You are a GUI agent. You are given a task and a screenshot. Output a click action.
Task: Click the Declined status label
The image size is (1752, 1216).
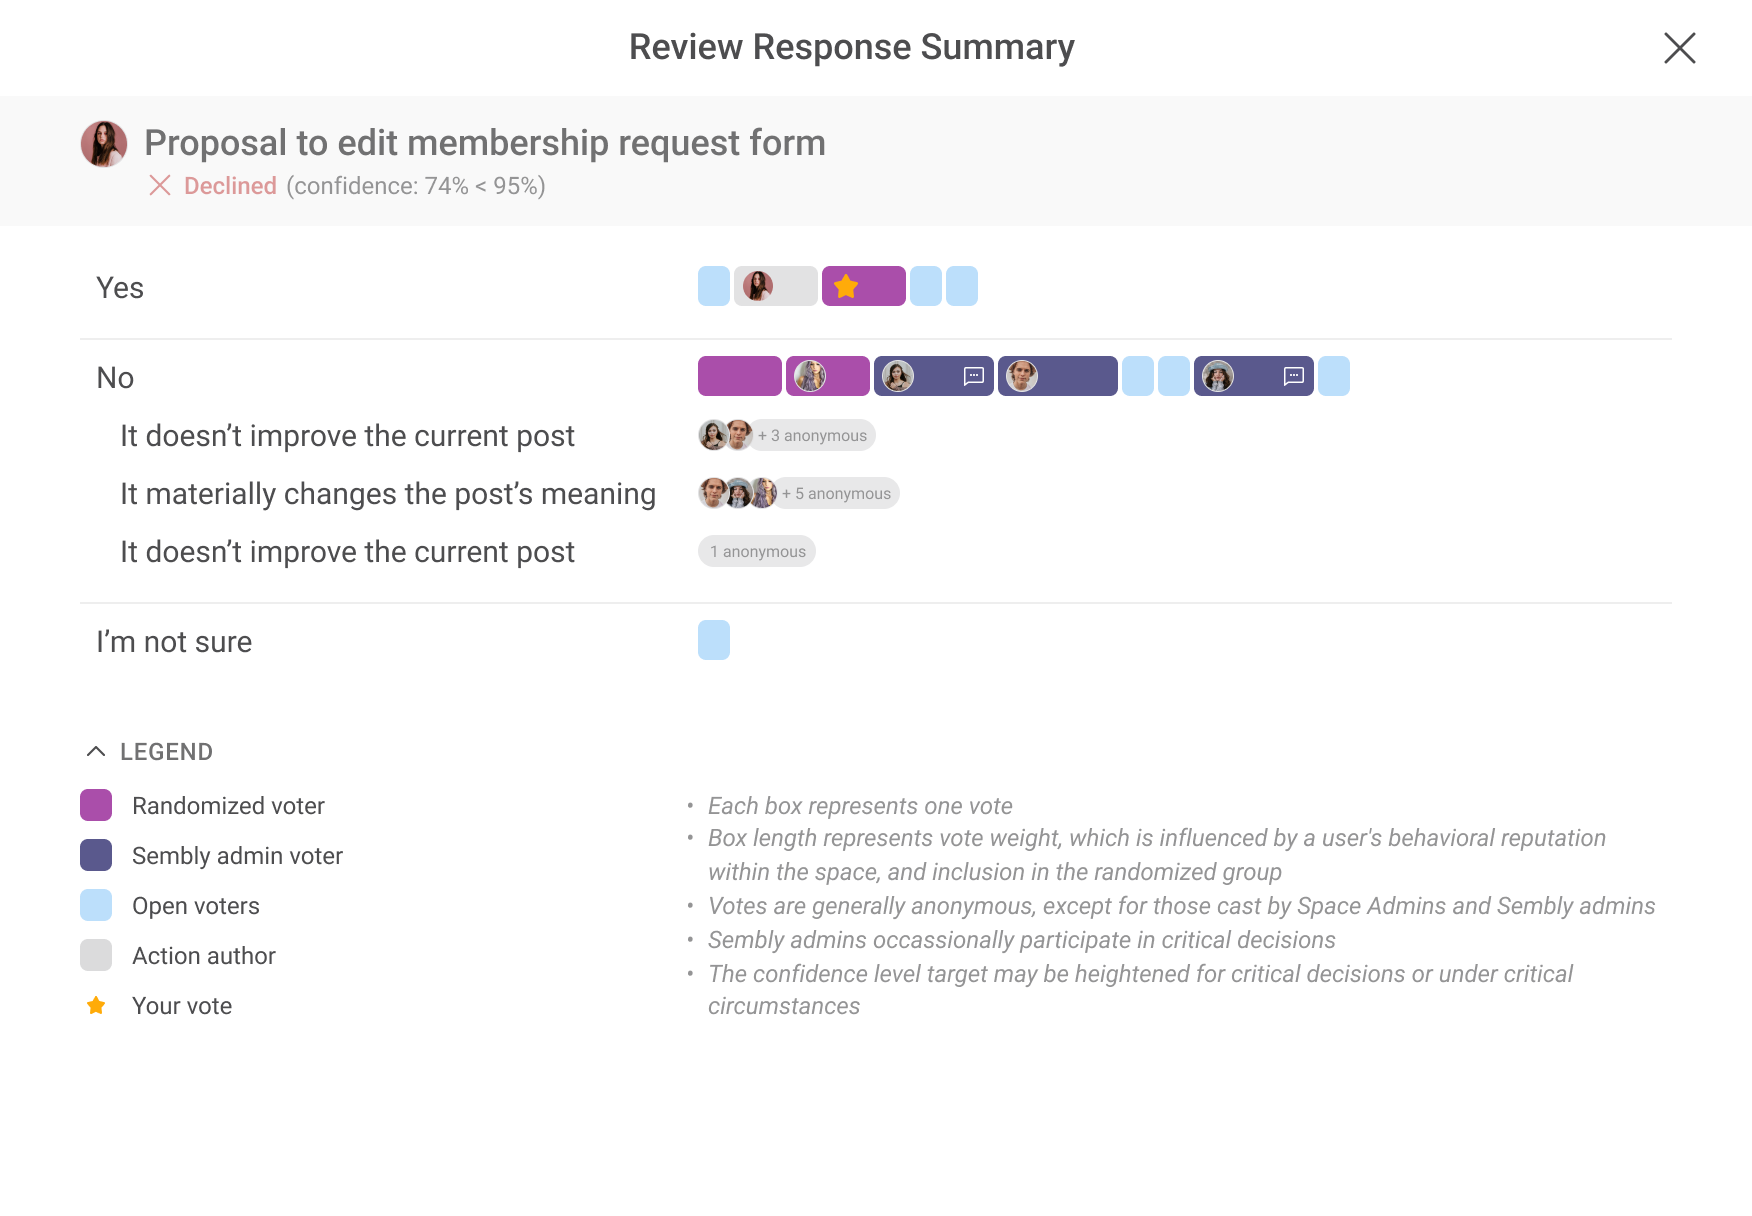230,186
